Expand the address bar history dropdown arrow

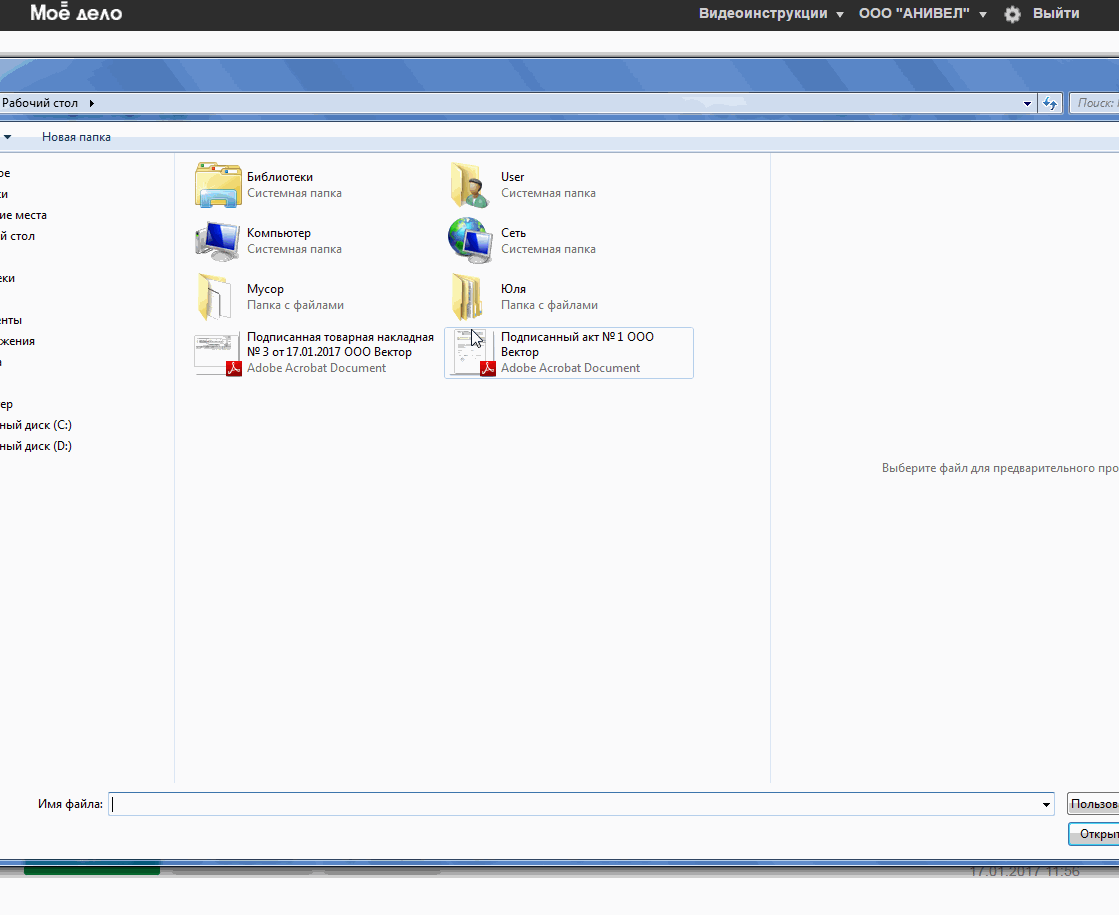click(1028, 103)
